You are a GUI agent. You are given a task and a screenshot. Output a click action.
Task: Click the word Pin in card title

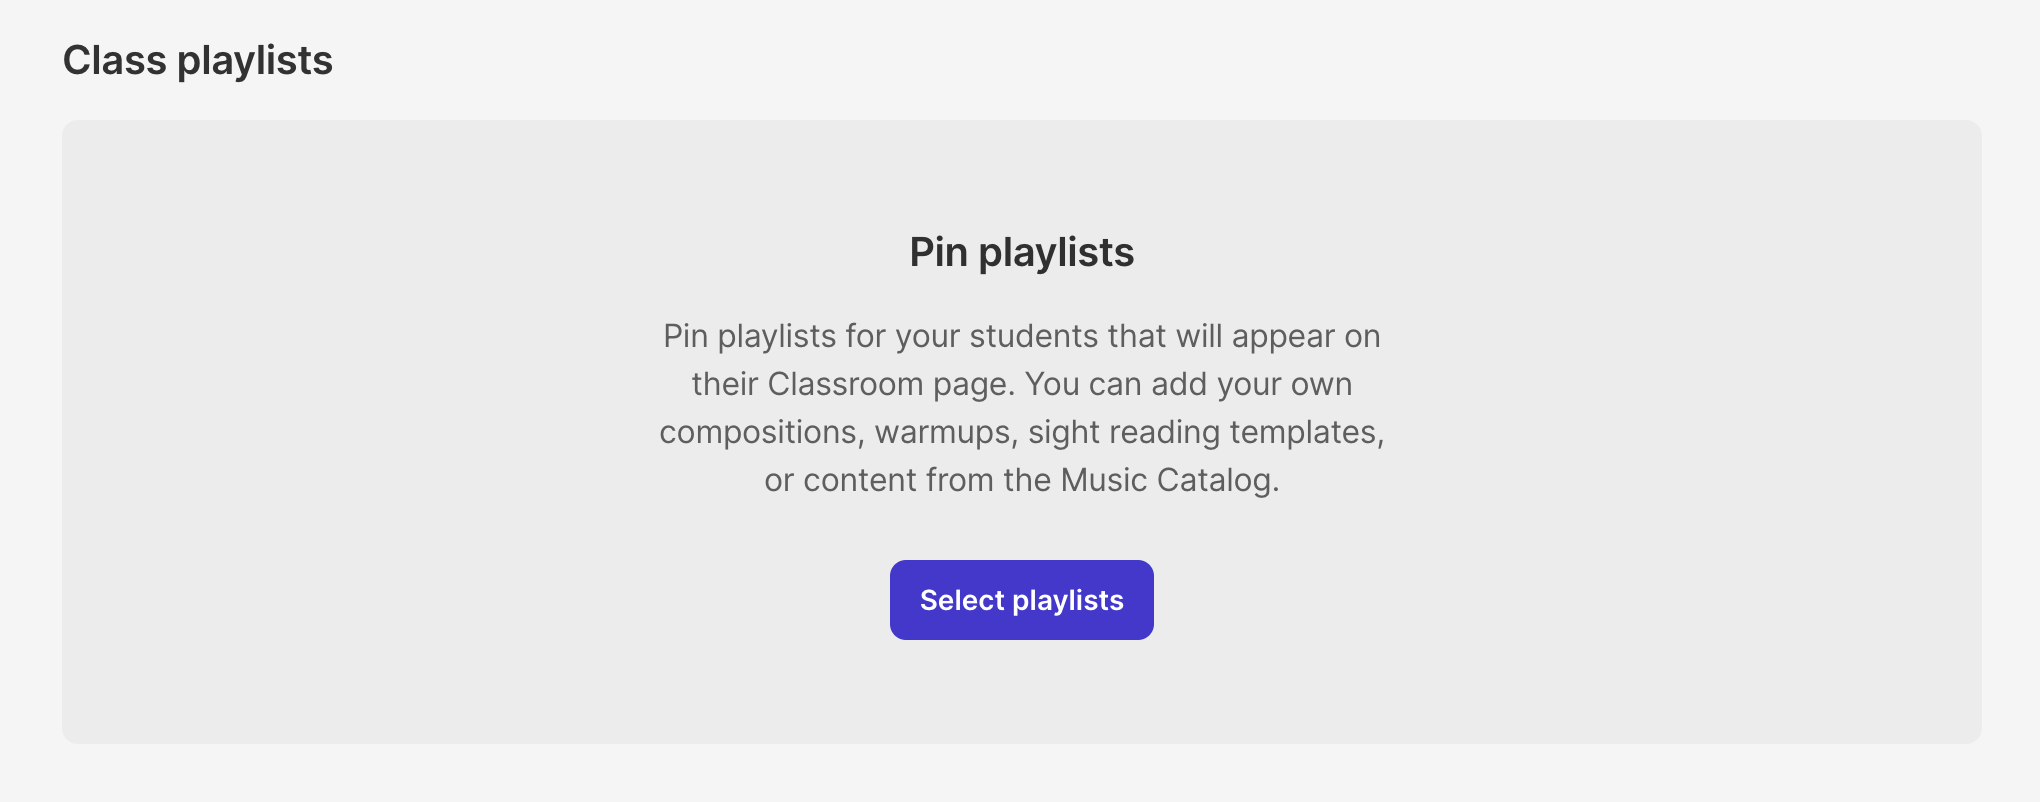coord(938,253)
